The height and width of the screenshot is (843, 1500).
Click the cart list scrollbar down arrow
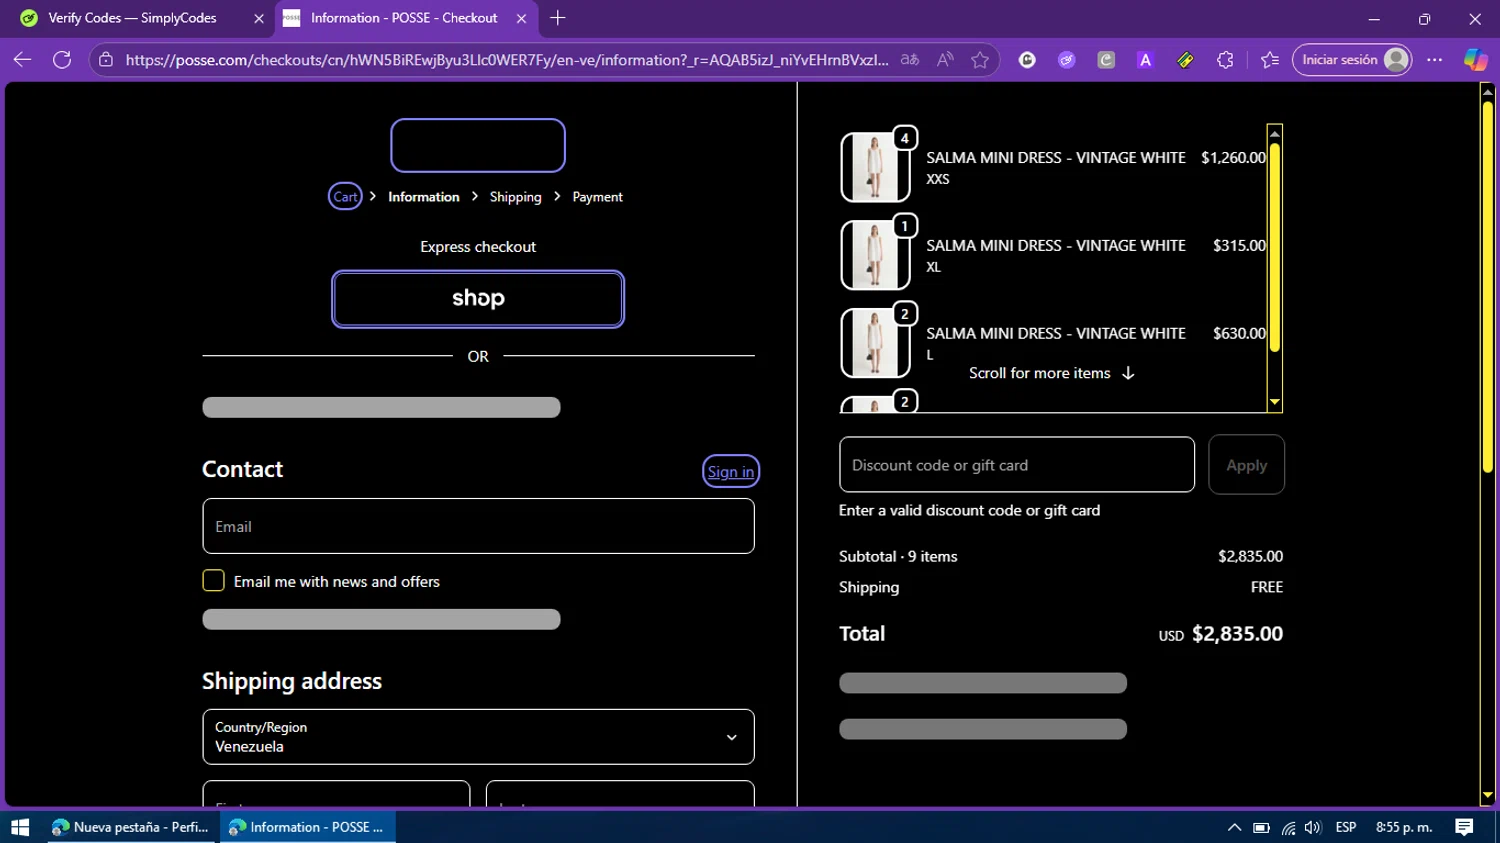(1275, 403)
